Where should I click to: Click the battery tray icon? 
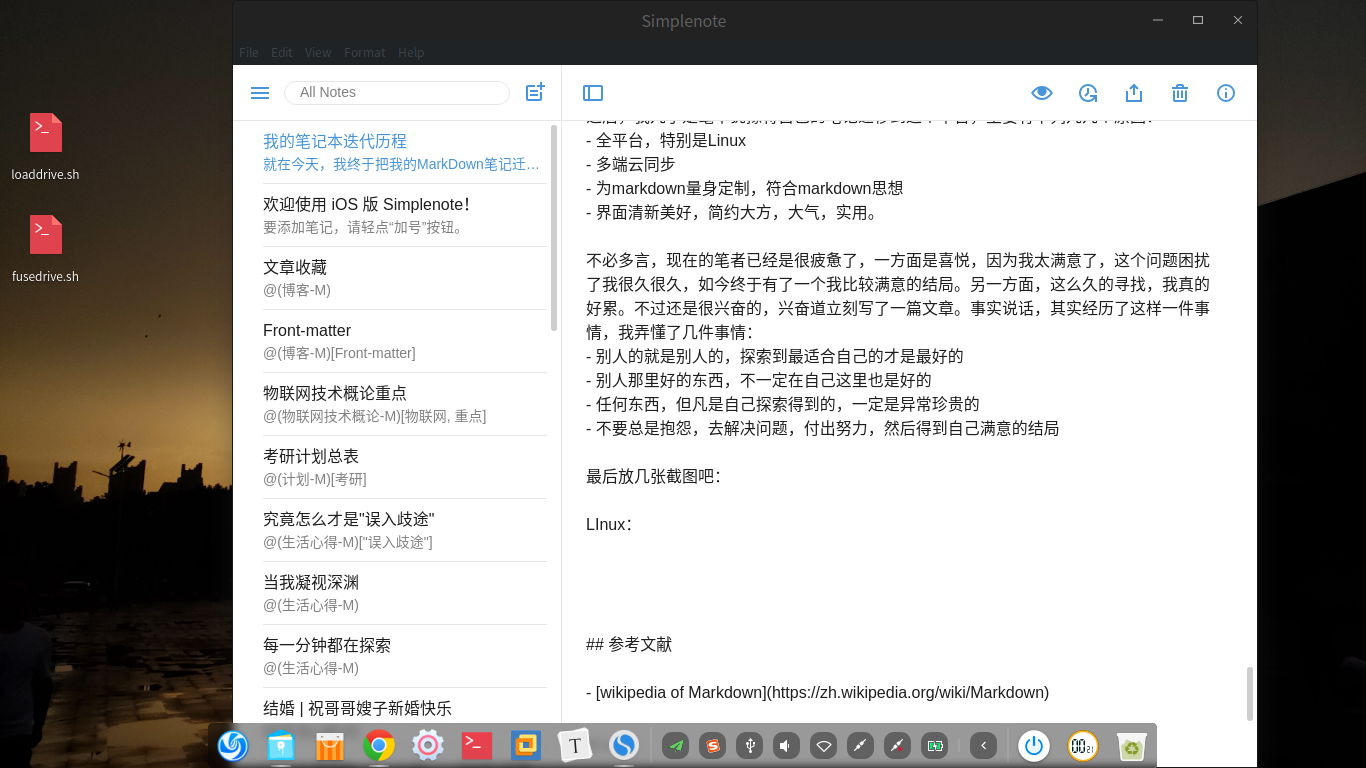click(x=935, y=745)
